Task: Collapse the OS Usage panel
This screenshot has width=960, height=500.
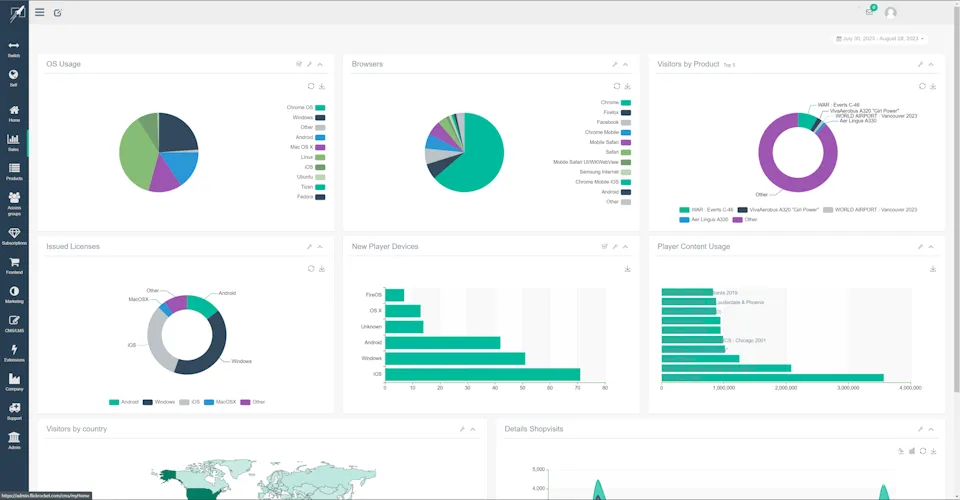Action: pos(320,64)
